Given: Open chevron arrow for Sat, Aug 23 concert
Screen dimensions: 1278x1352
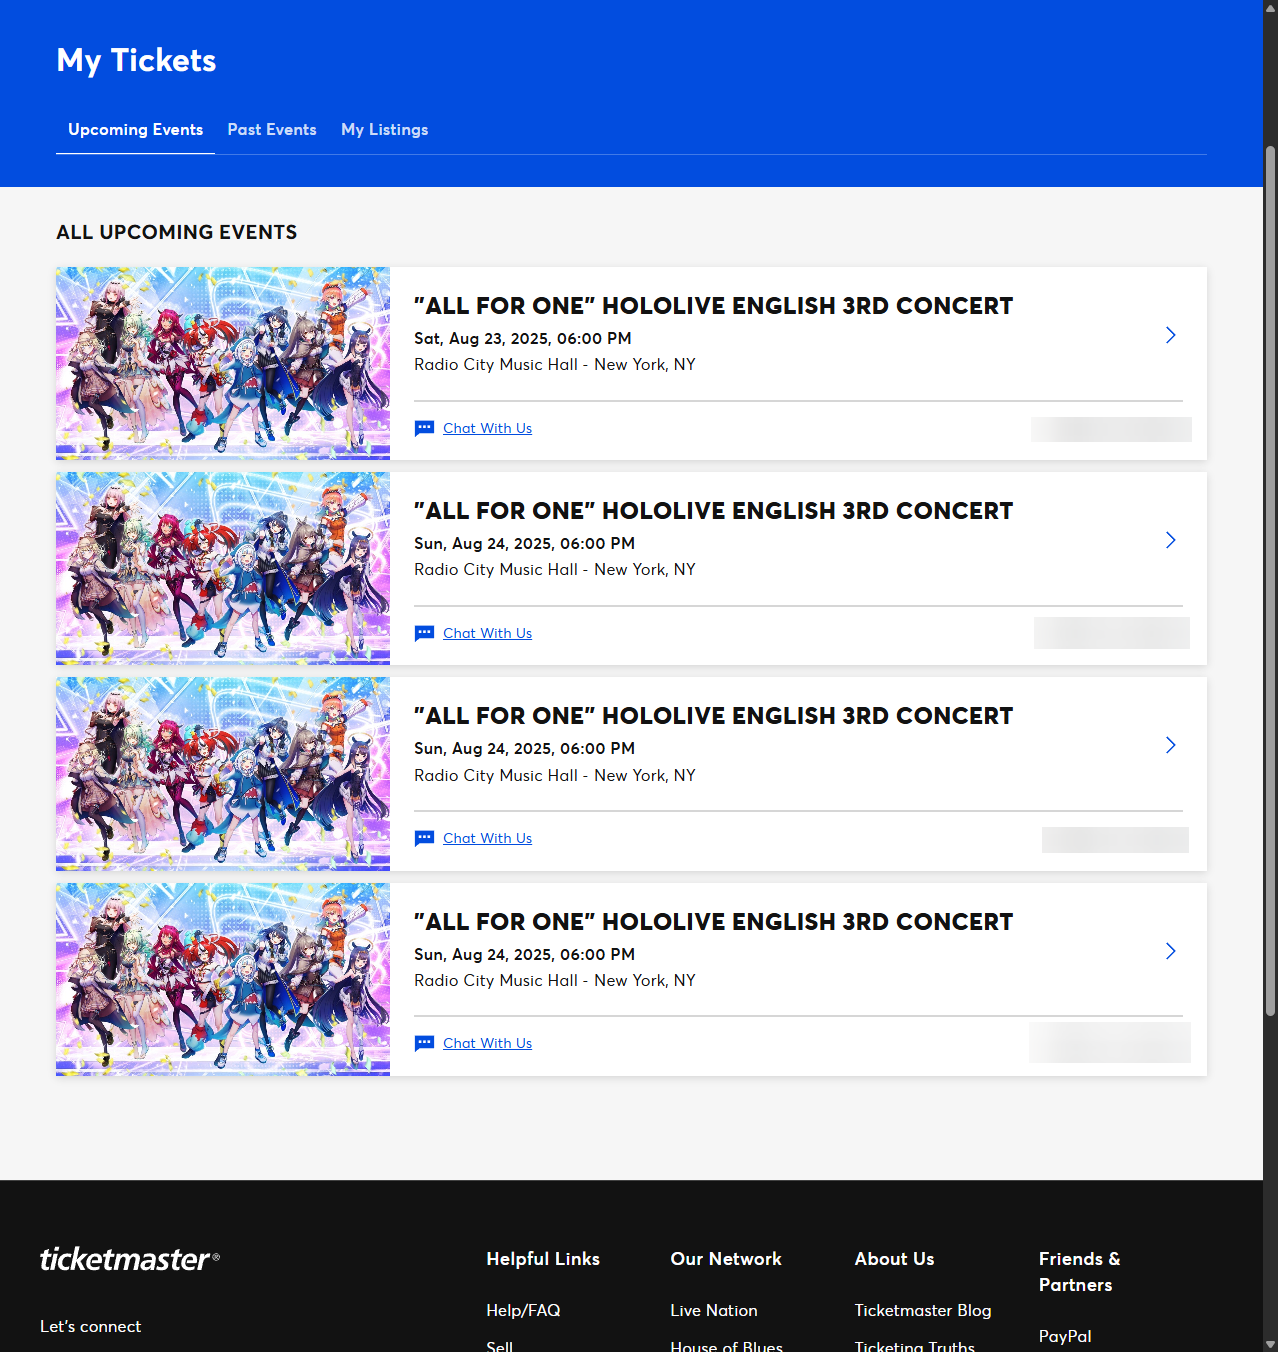Looking at the screenshot, I should [x=1170, y=335].
